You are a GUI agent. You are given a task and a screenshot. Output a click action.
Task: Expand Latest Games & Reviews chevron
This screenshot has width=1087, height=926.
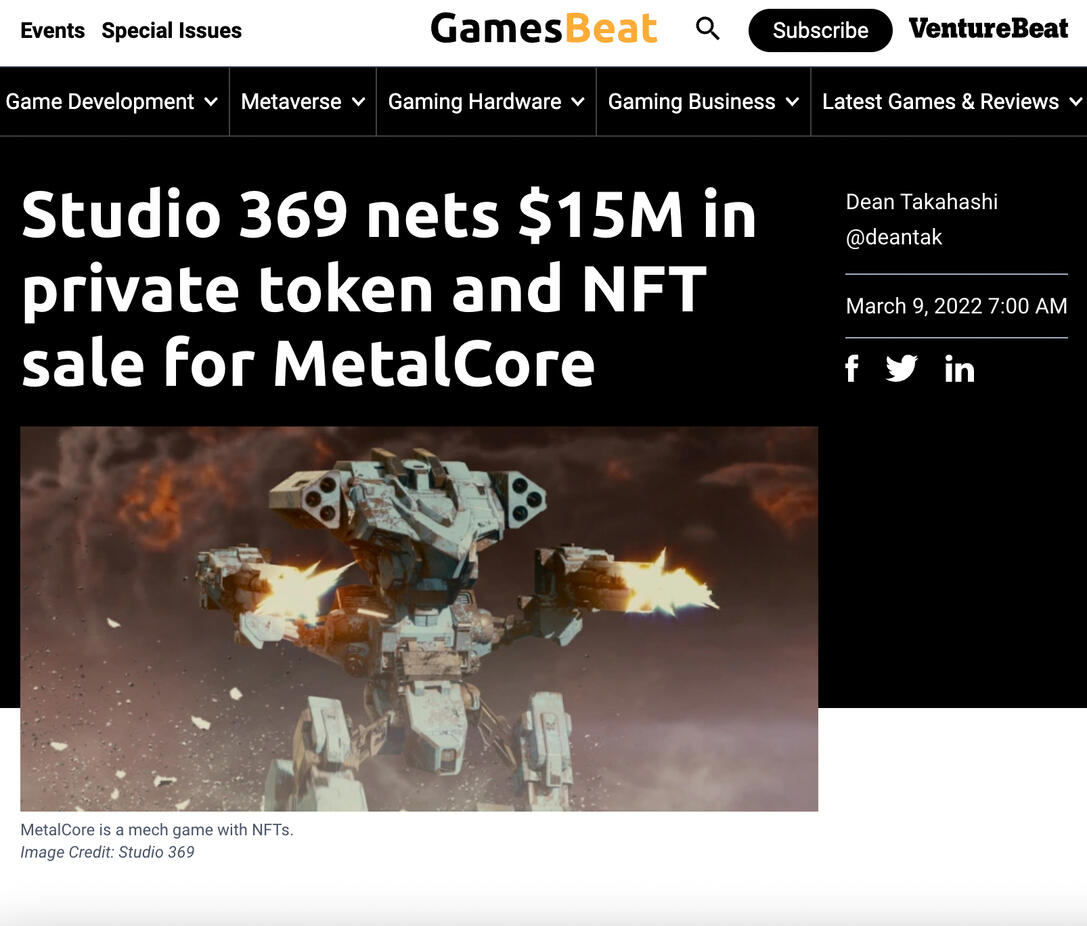point(1075,102)
